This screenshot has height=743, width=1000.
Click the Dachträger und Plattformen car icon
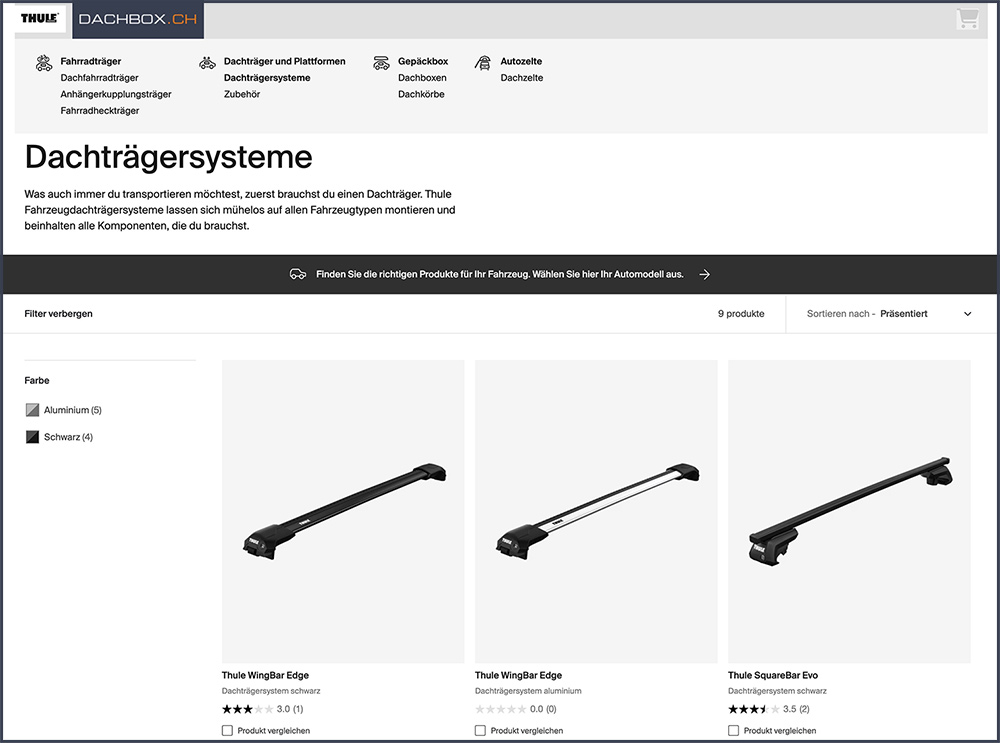(207, 63)
